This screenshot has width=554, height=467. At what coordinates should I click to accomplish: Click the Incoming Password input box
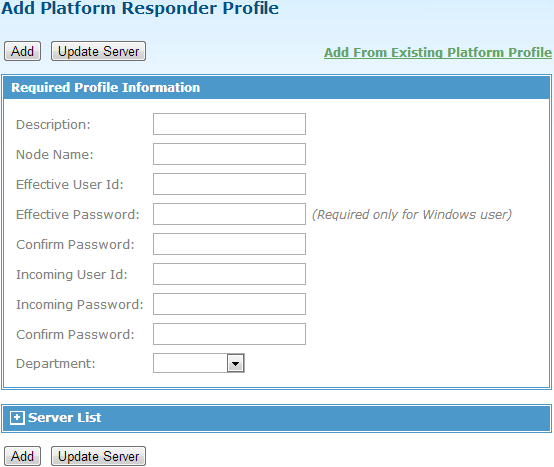click(229, 304)
